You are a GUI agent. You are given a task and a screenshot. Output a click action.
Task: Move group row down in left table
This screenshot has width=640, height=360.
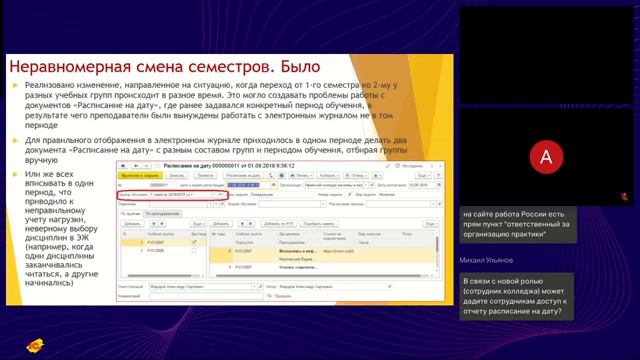pyautogui.click(x=162, y=224)
